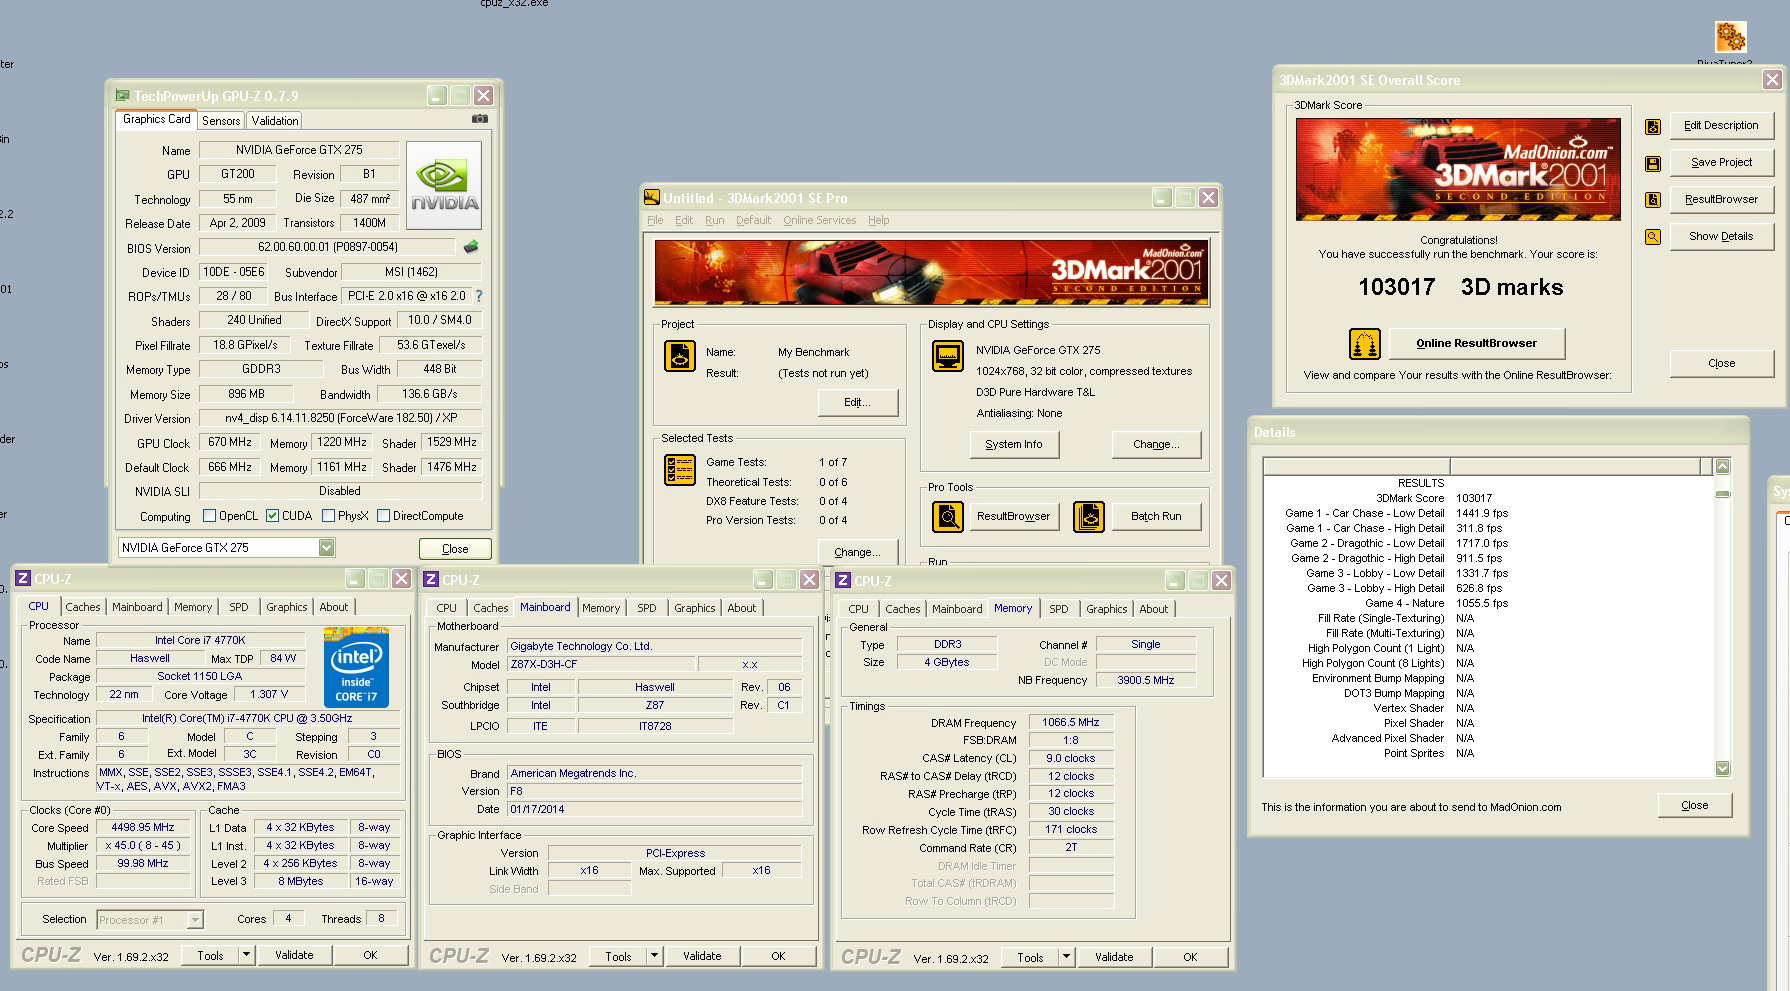Open the Run menu in 3DMark2001 SE Pro
This screenshot has width=1790, height=991.
click(714, 220)
